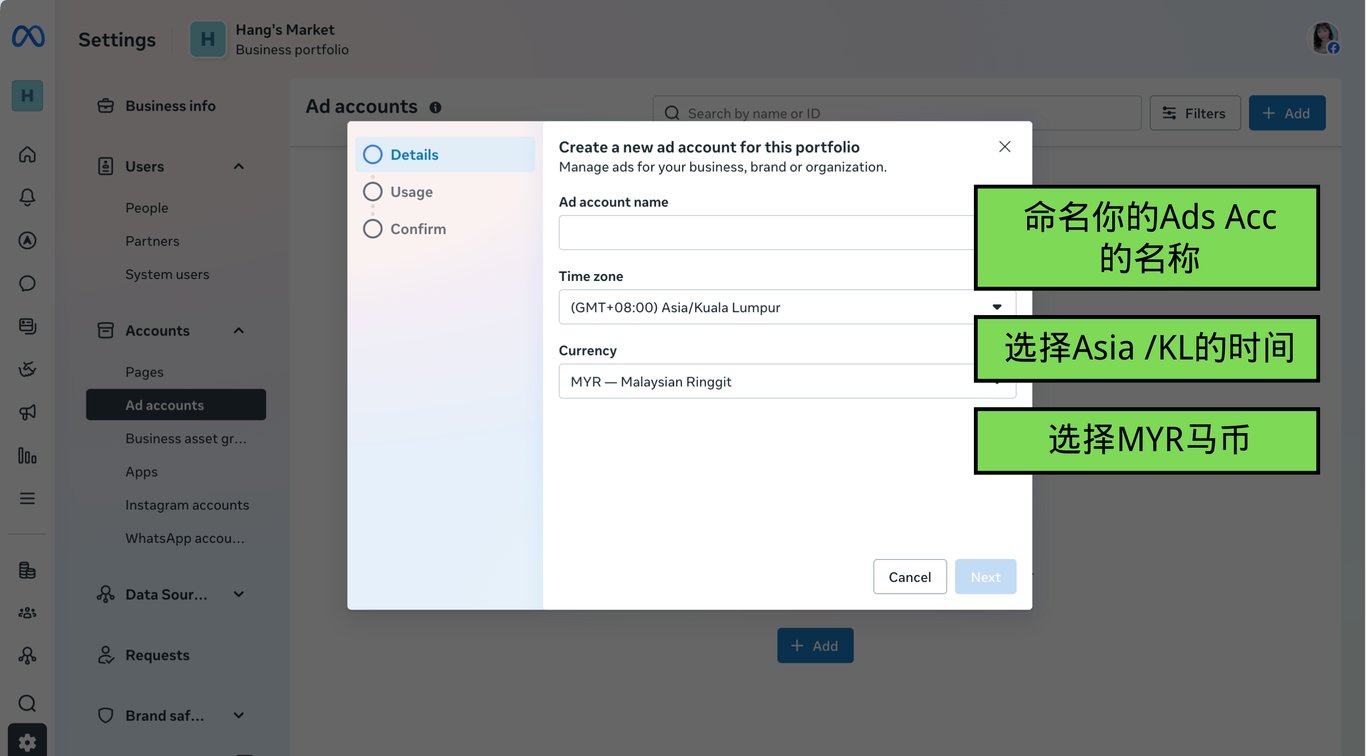Click the search magnifier icon in the rail
1366x756 pixels.
pos(27,703)
